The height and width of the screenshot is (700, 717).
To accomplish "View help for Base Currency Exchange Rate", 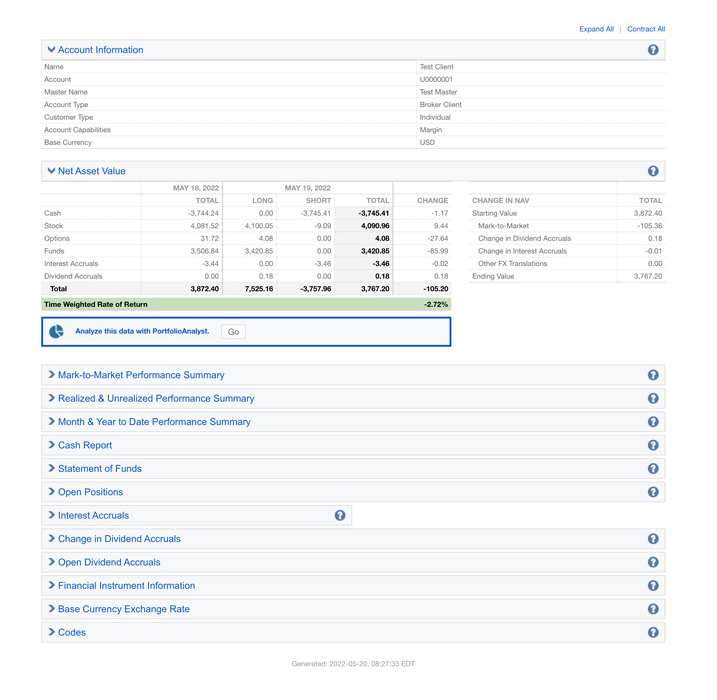I will pos(653,609).
